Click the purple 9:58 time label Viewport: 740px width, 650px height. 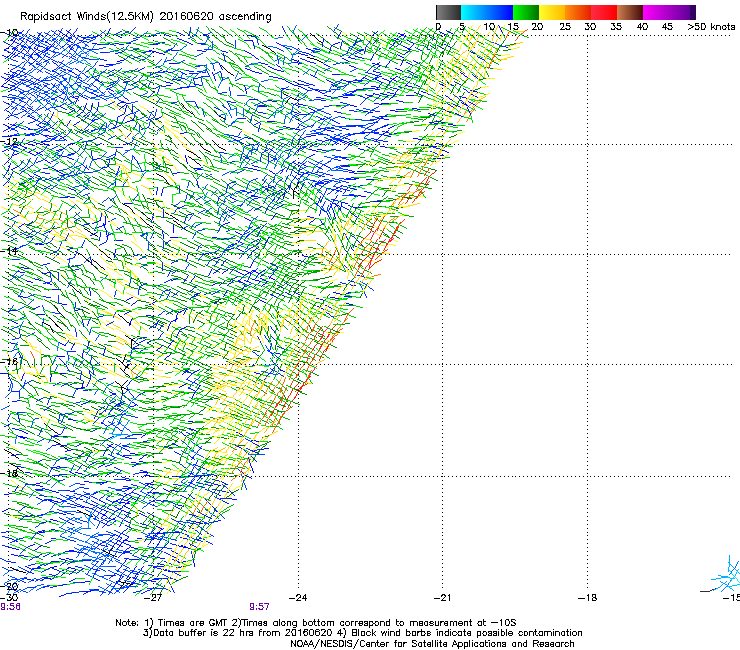[x=10, y=607]
